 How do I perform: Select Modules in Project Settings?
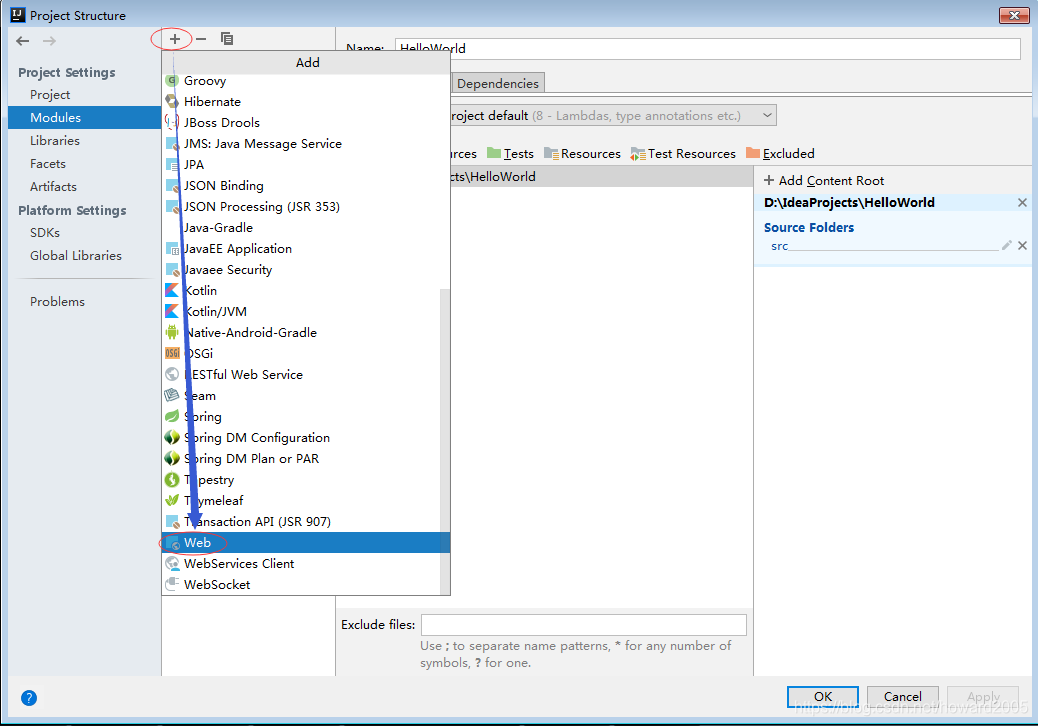pos(85,117)
